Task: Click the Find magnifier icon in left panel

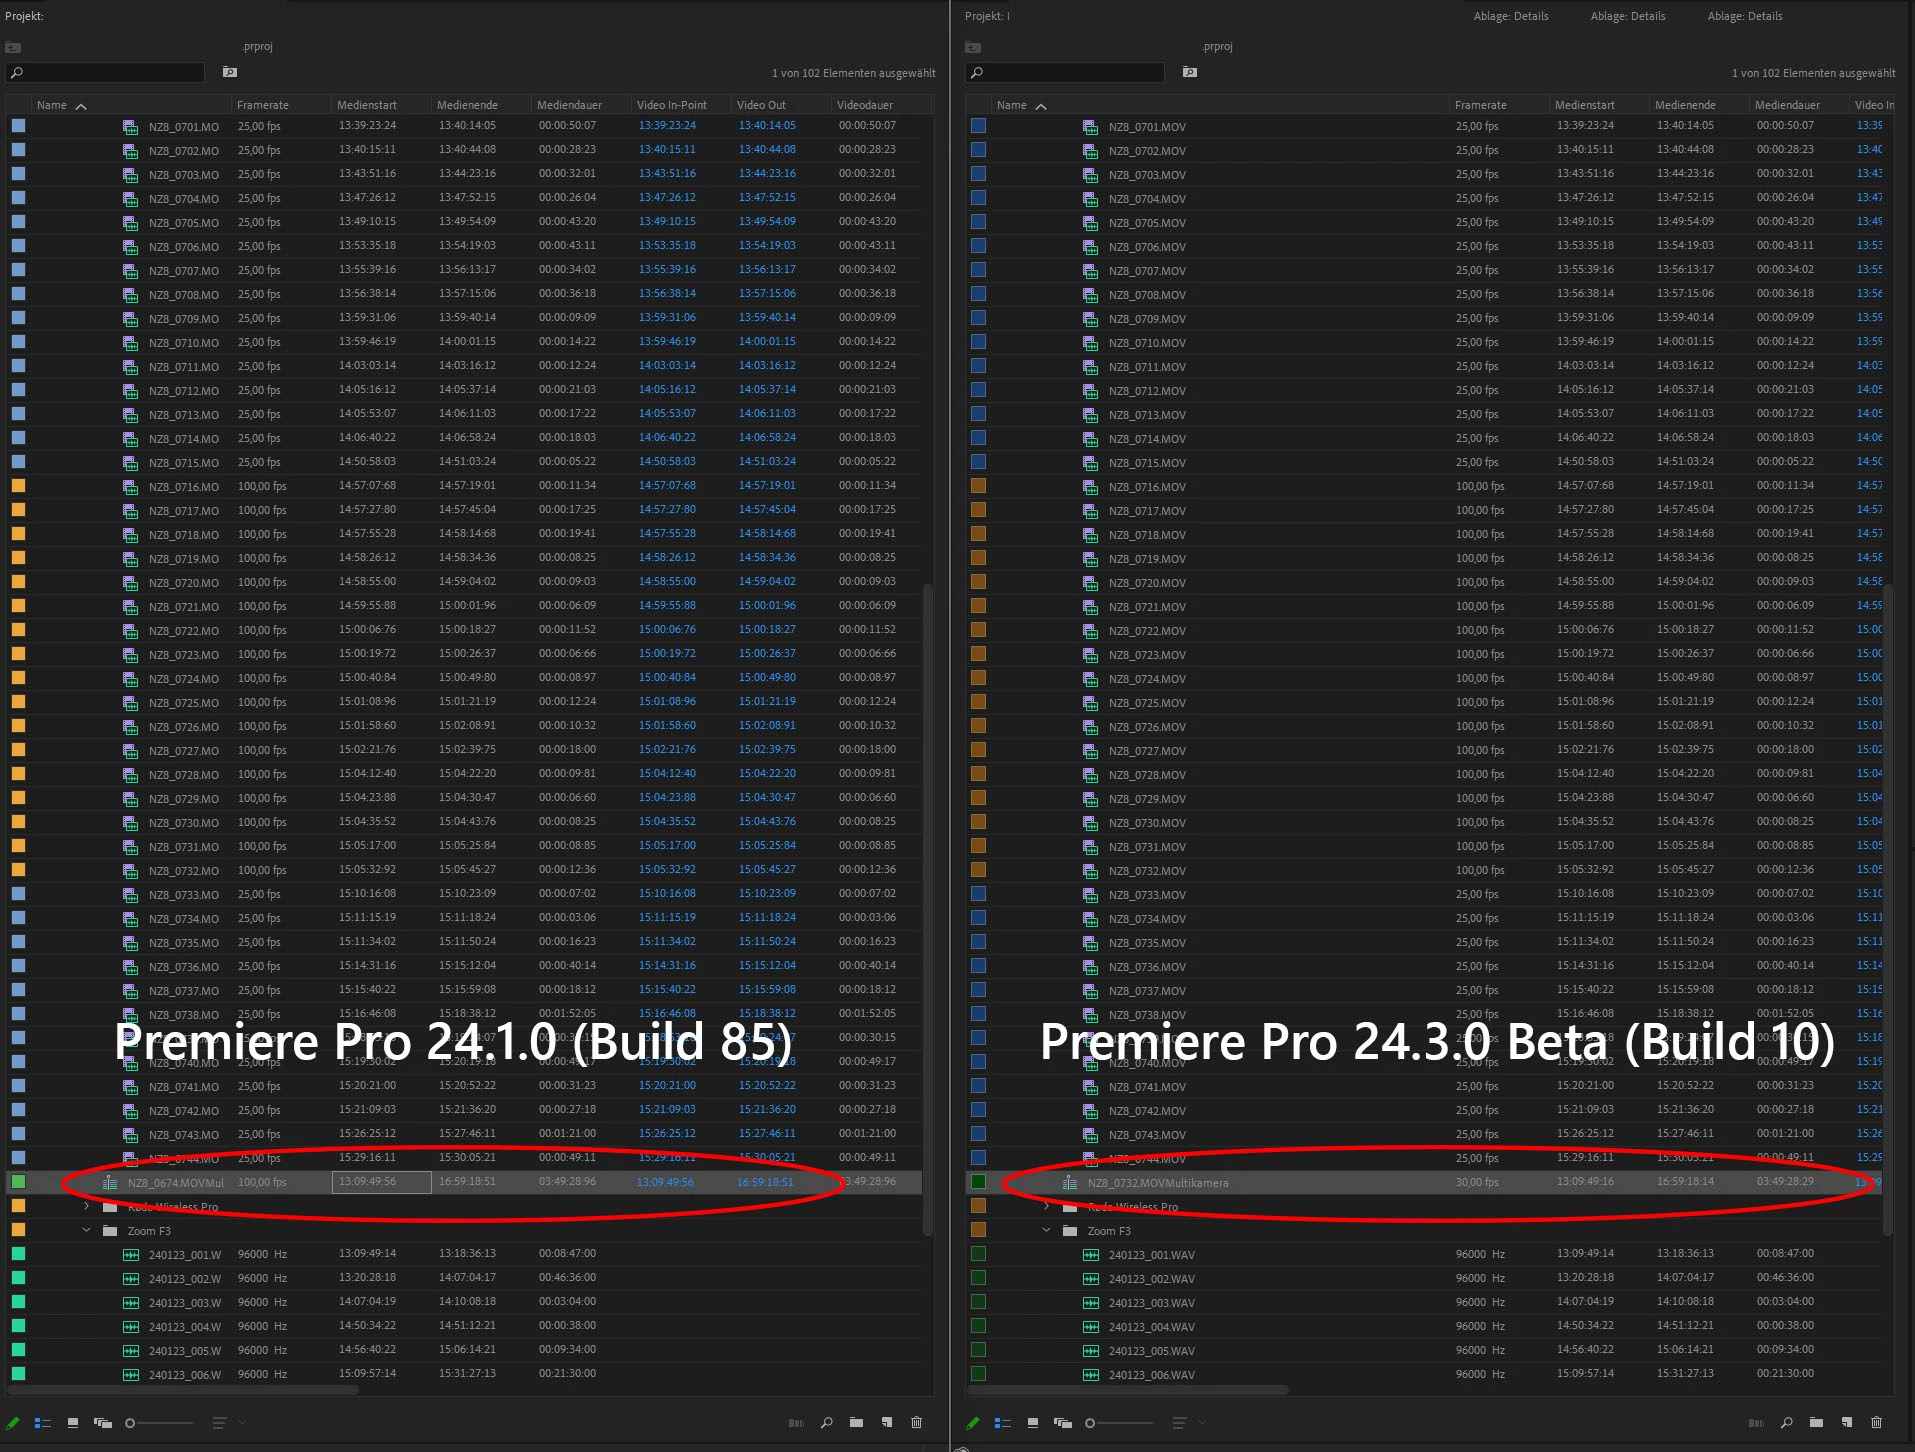Action: (827, 1422)
